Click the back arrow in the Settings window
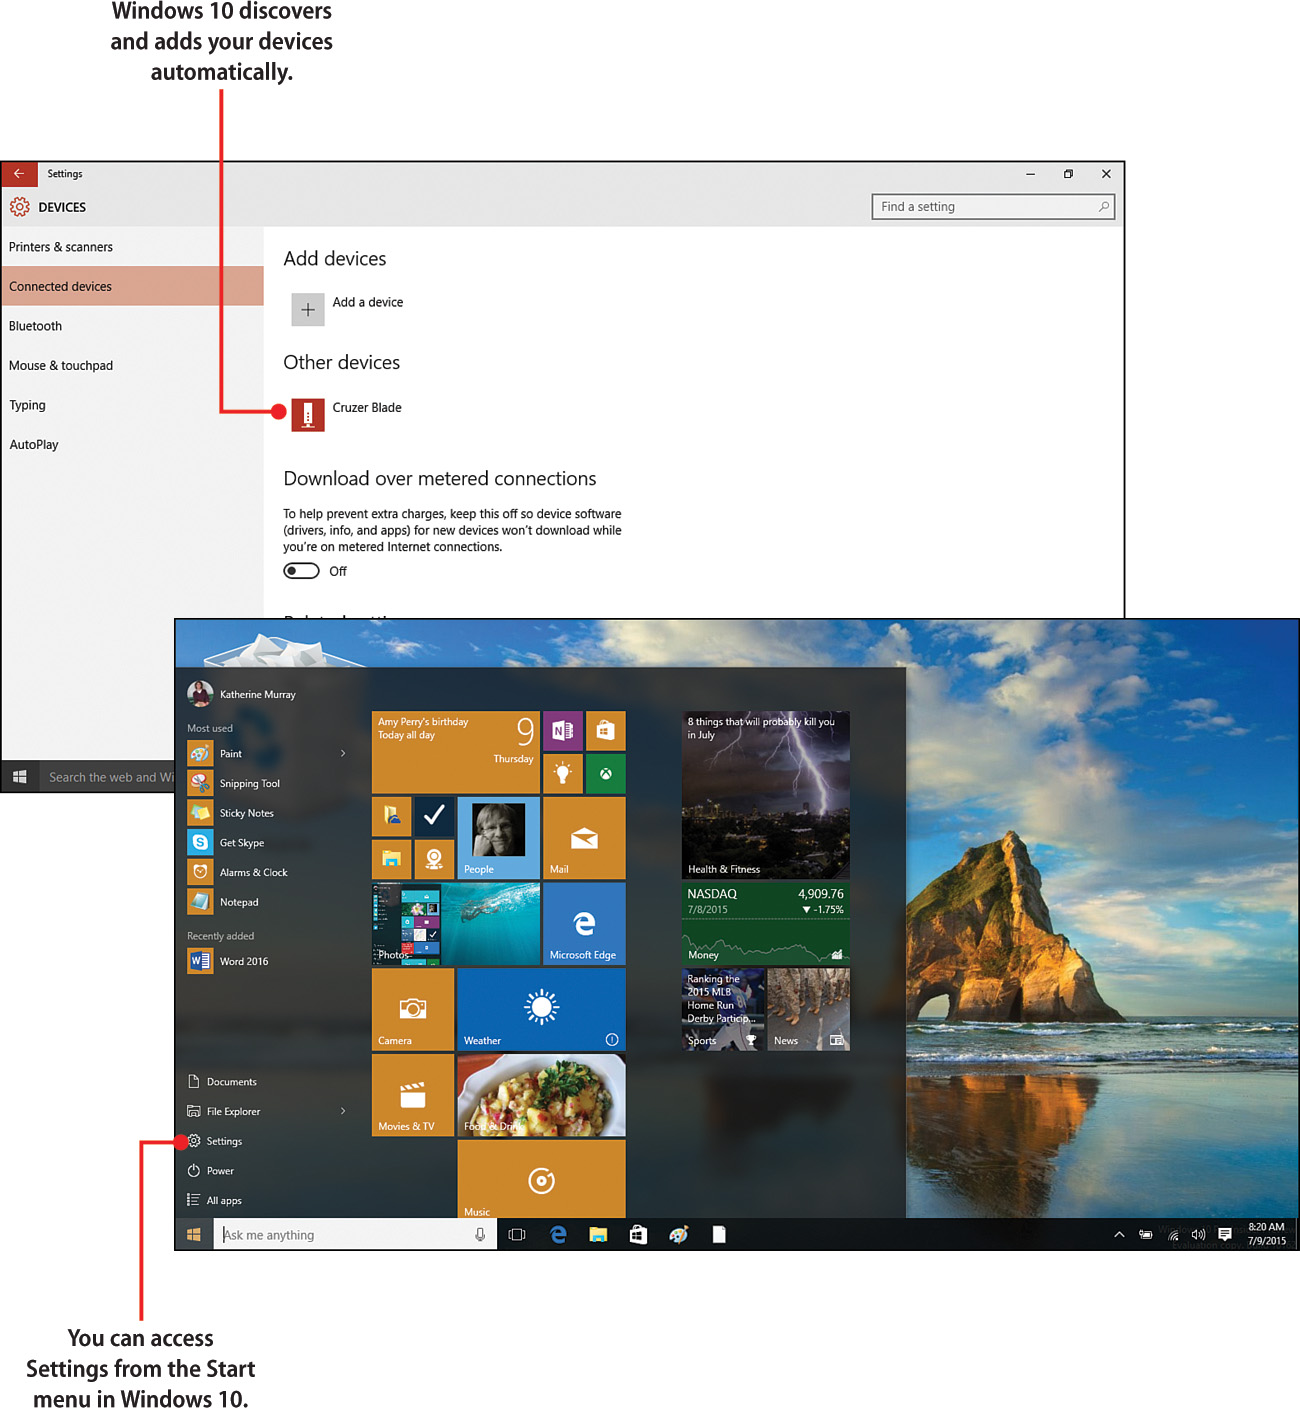The image size is (1300, 1408). tap(19, 174)
